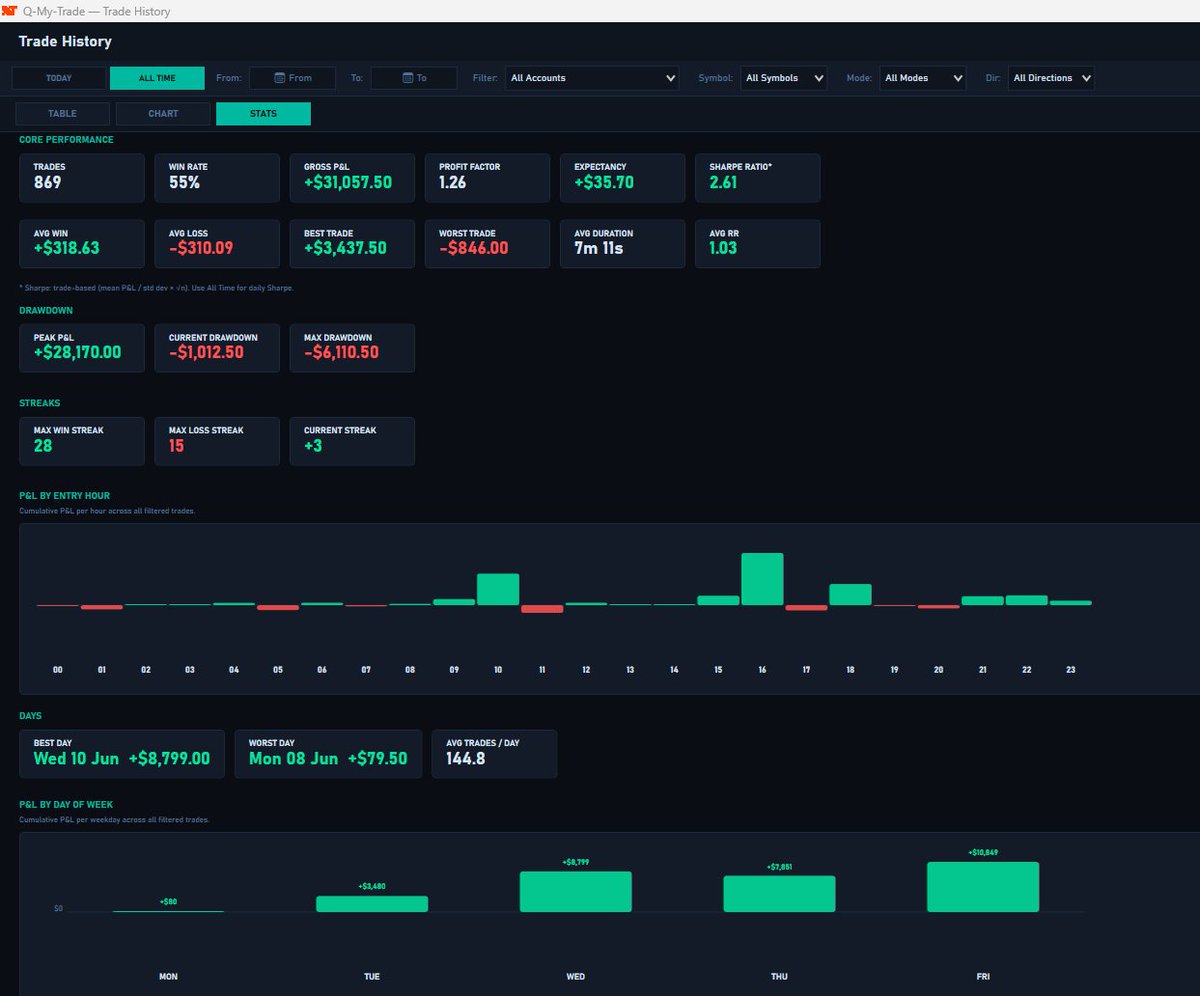
Task: Open the All Modes dropdown
Action: 923,78
